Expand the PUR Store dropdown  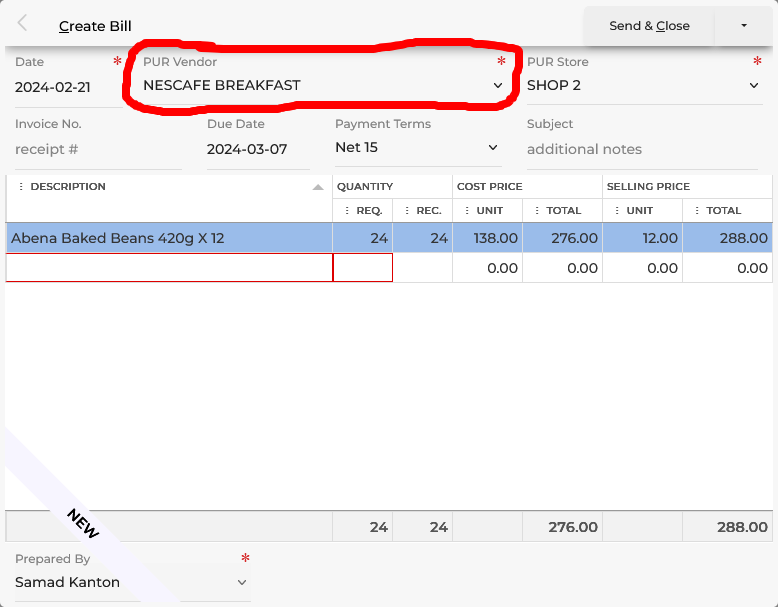pyautogui.click(x=754, y=86)
